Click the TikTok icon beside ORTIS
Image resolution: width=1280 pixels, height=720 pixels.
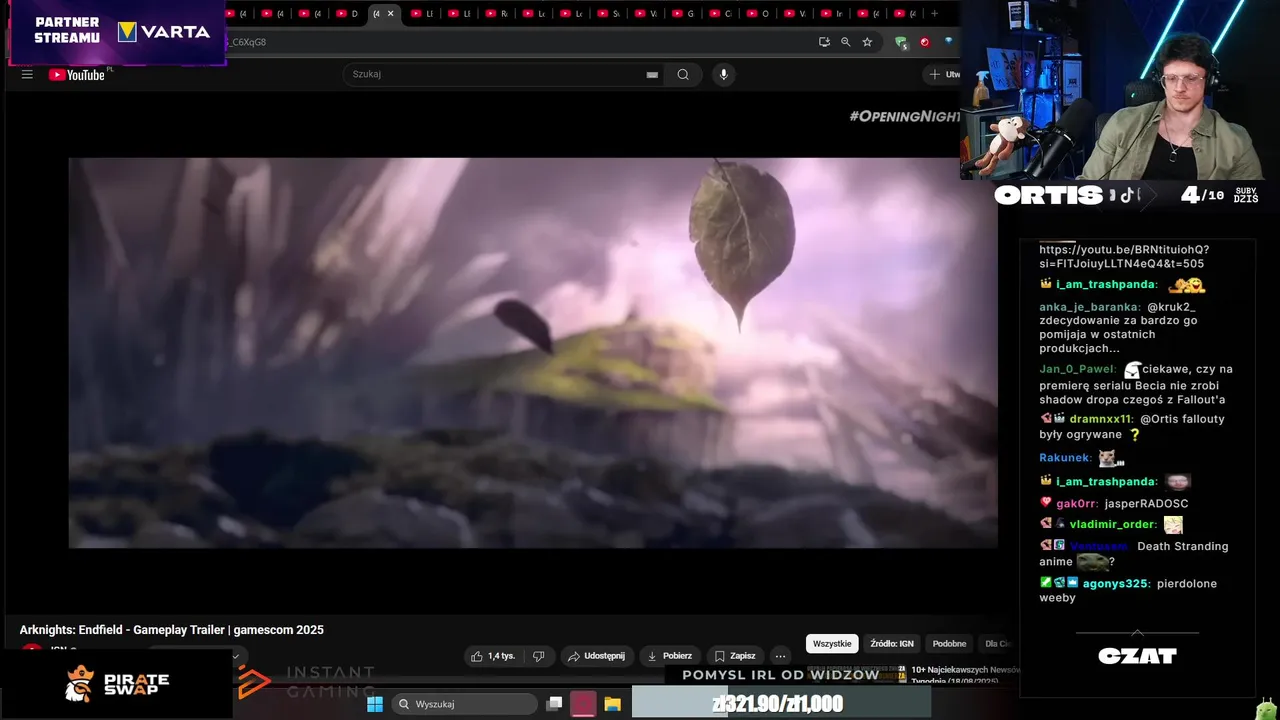point(1127,196)
